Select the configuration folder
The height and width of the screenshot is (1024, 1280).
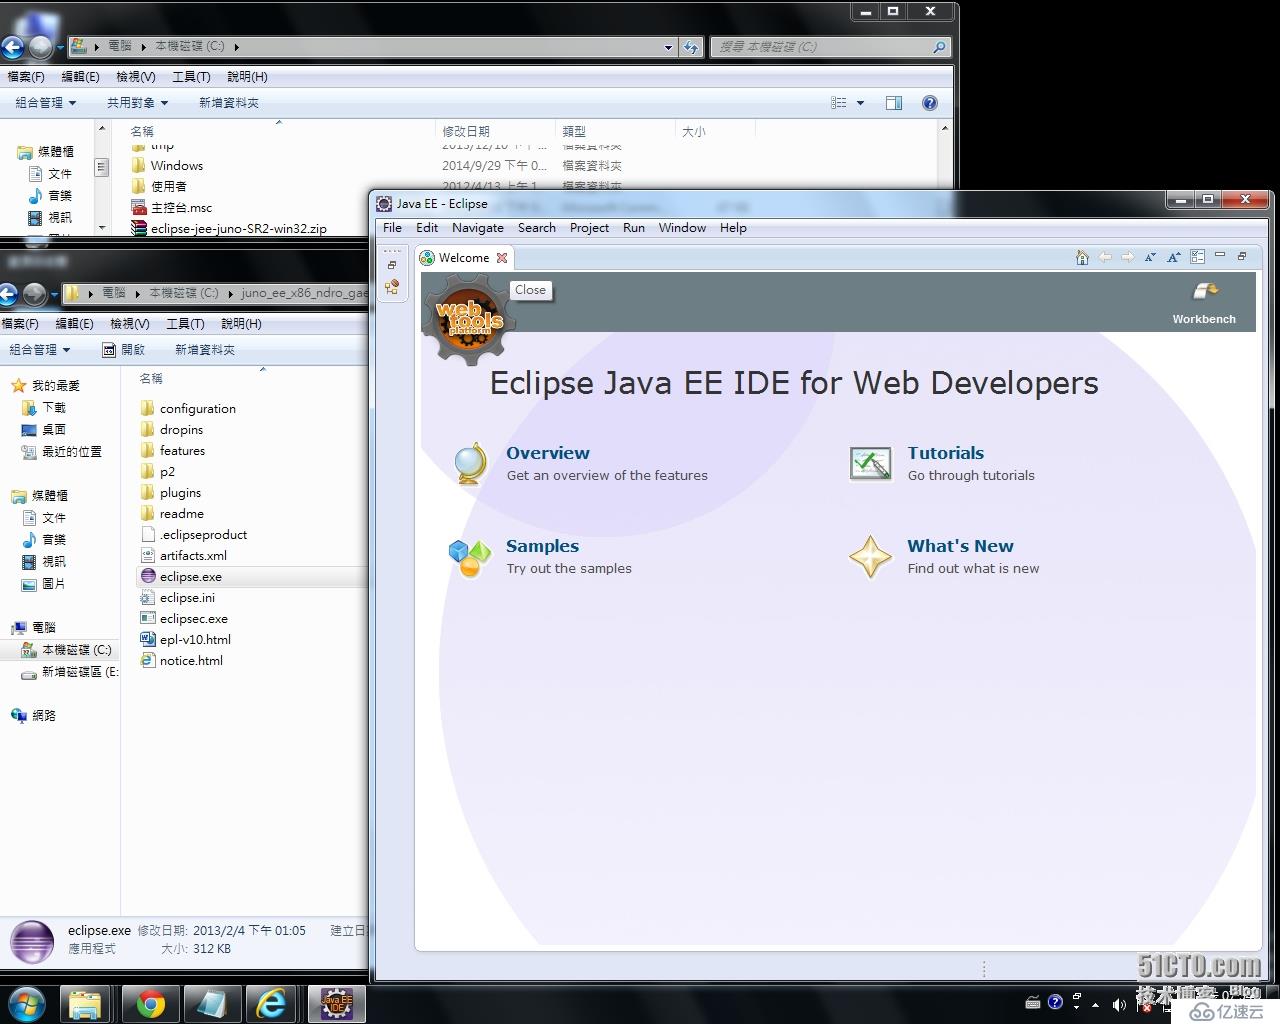(198, 409)
